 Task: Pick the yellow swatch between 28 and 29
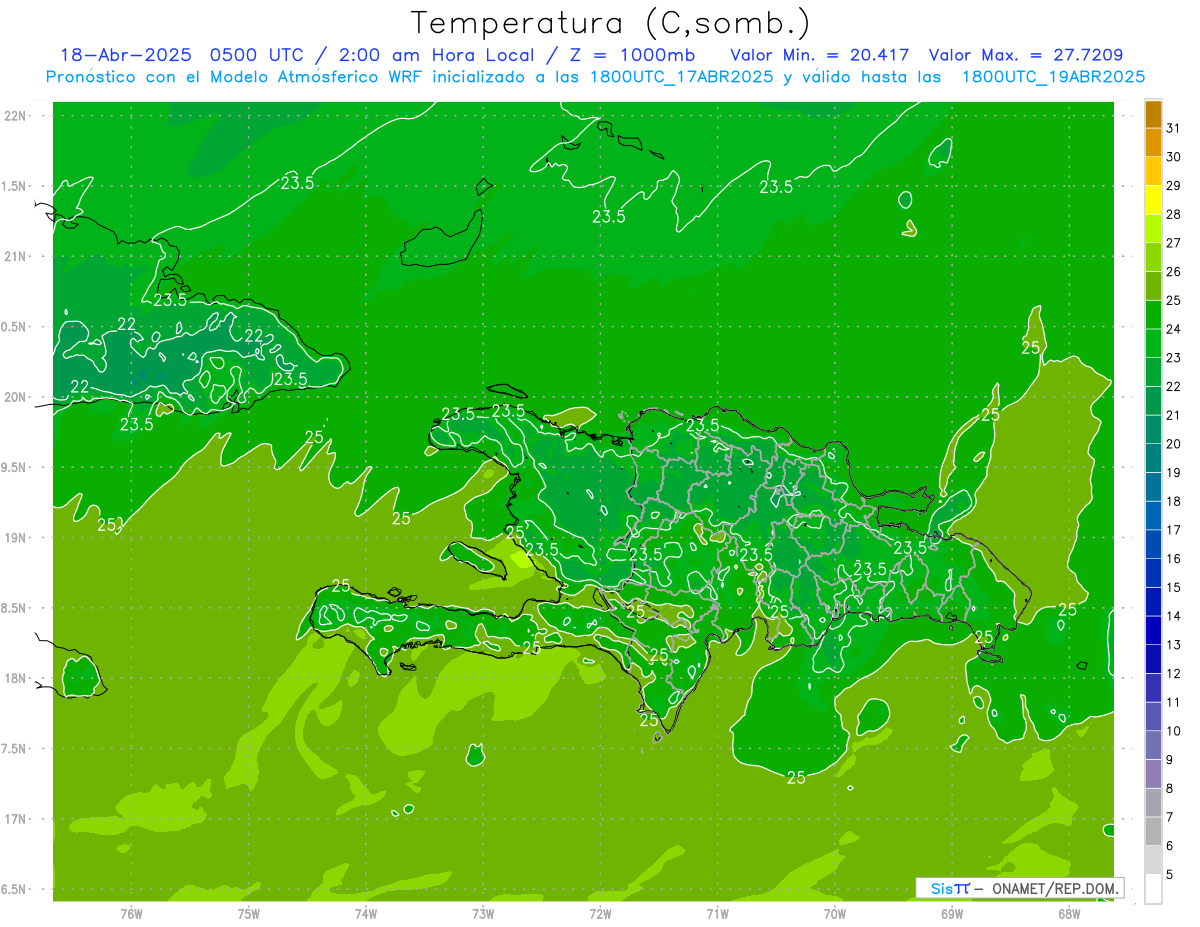point(1153,200)
